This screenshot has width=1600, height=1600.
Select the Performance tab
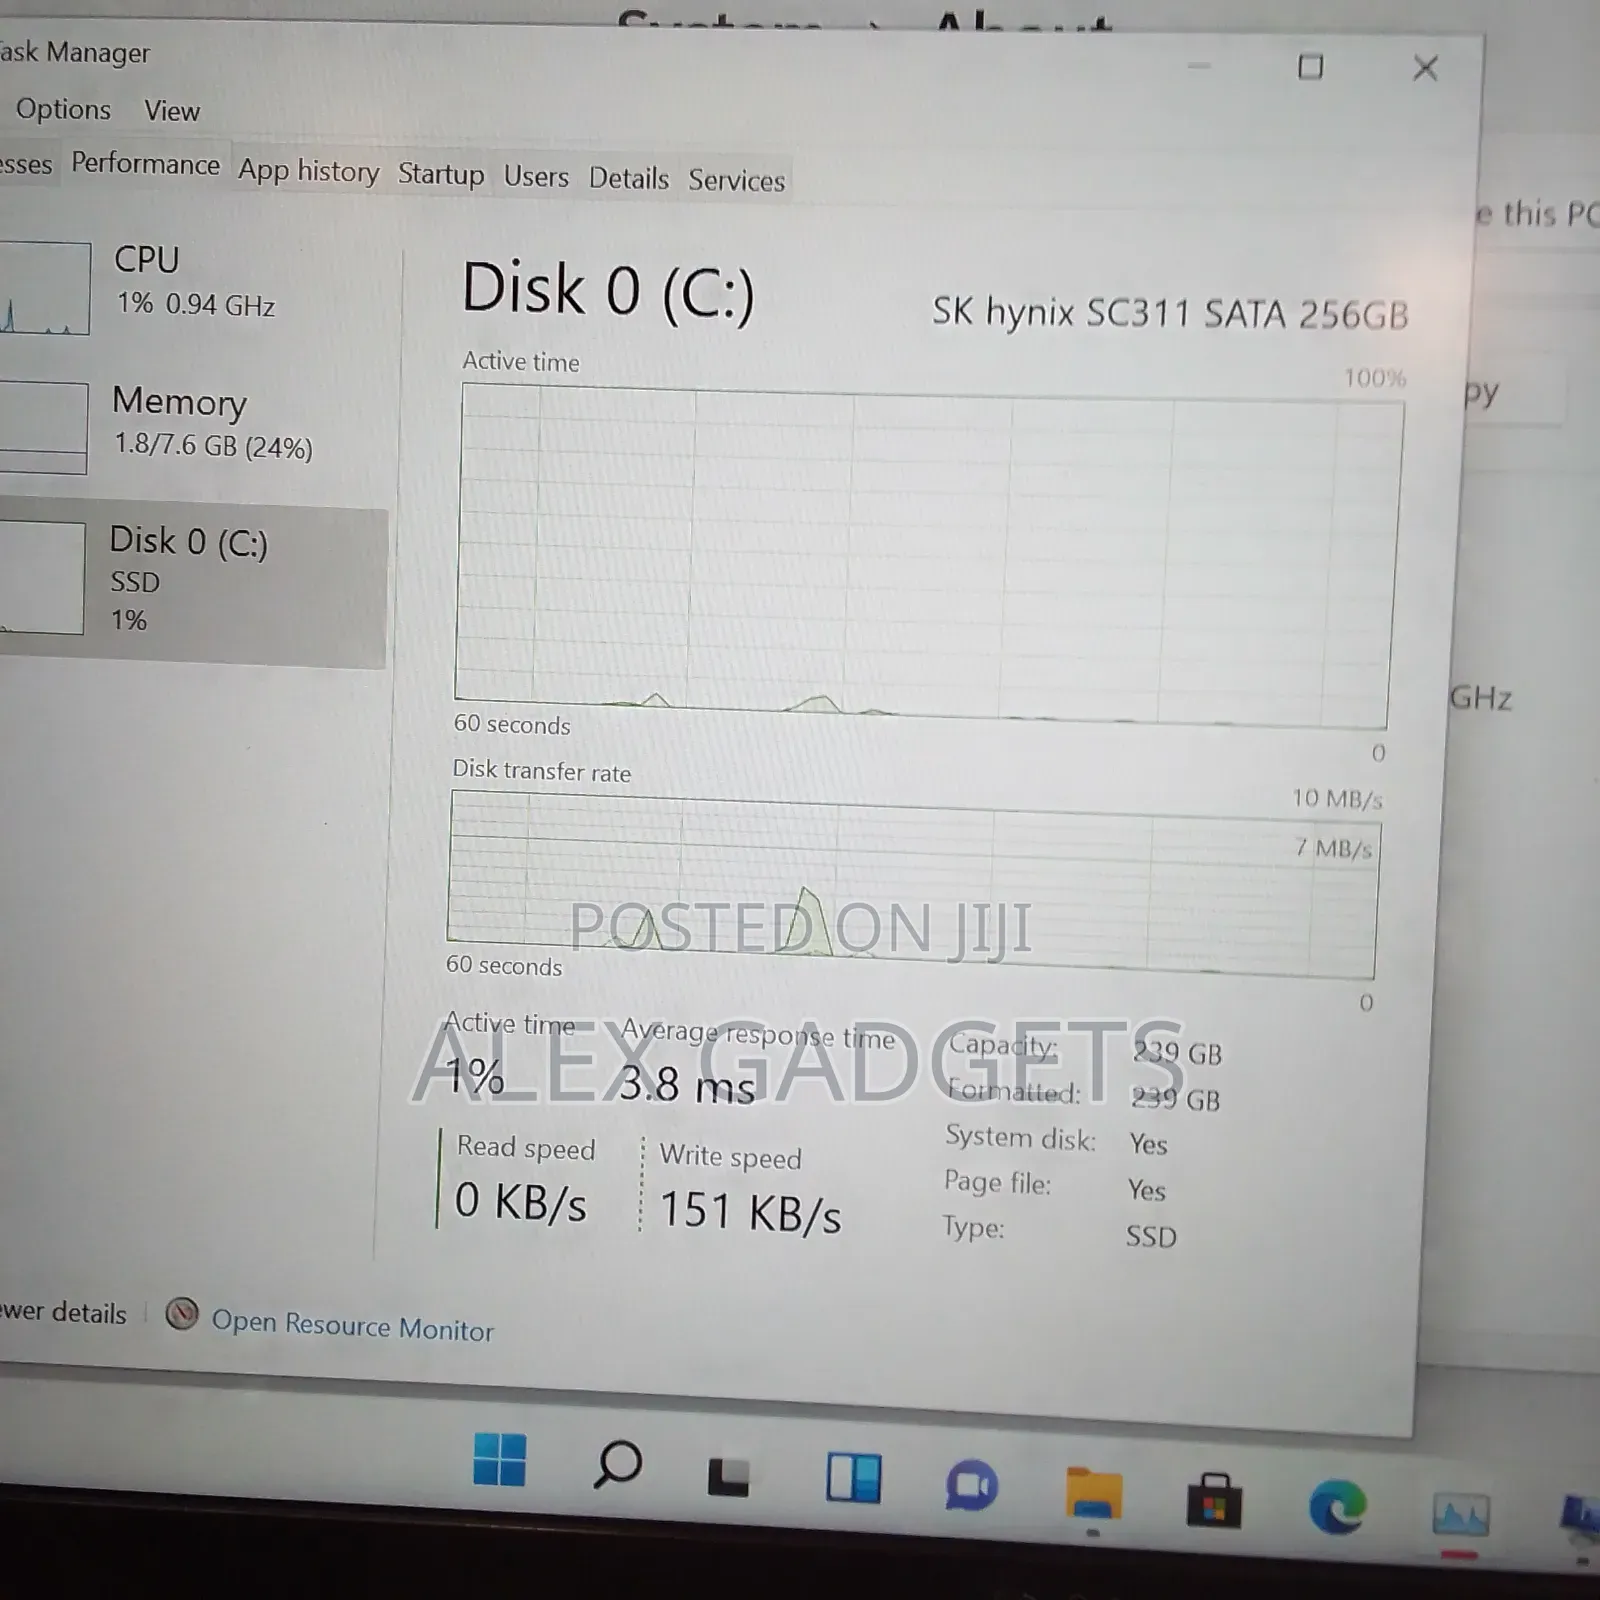click(146, 164)
